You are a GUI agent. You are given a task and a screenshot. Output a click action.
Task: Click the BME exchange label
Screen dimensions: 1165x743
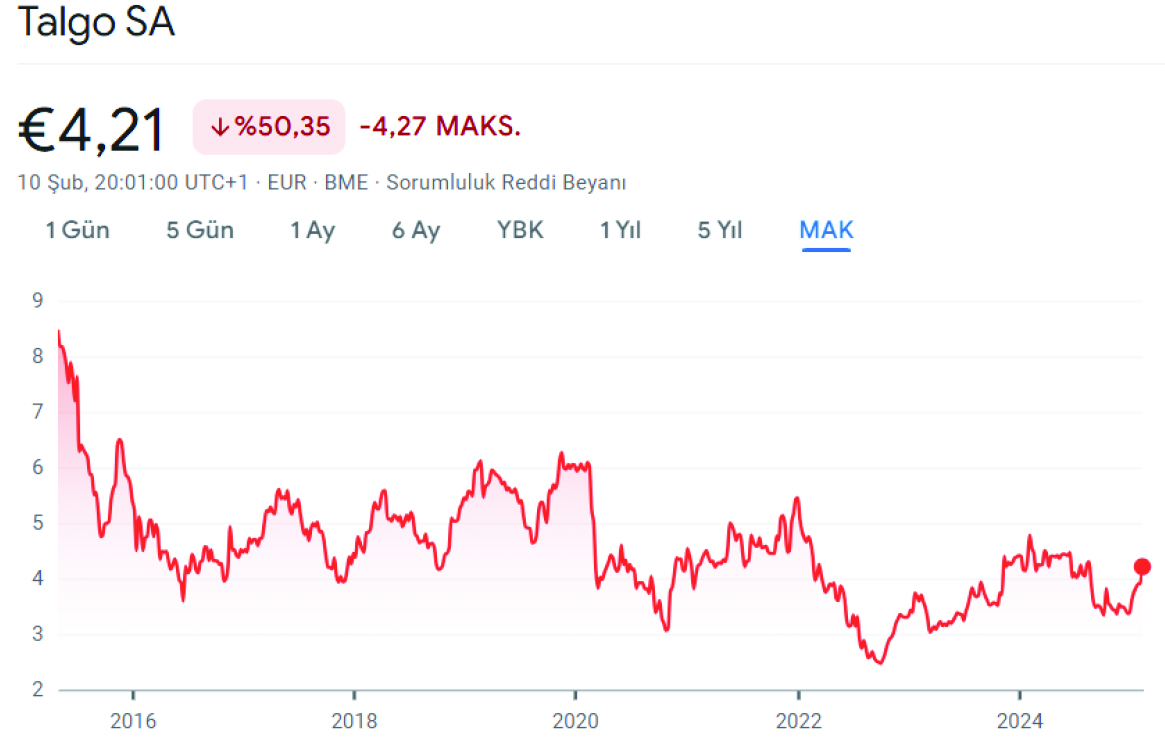[346, 183]
